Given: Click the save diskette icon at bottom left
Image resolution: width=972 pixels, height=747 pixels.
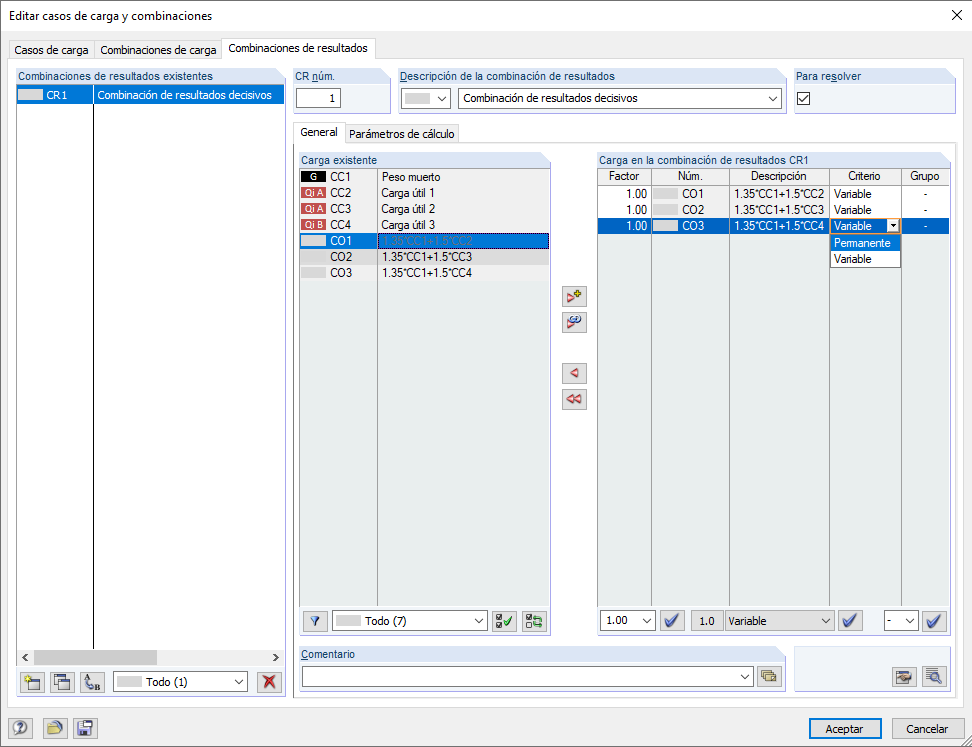Looking at the screenshot, I should point(85,728).
